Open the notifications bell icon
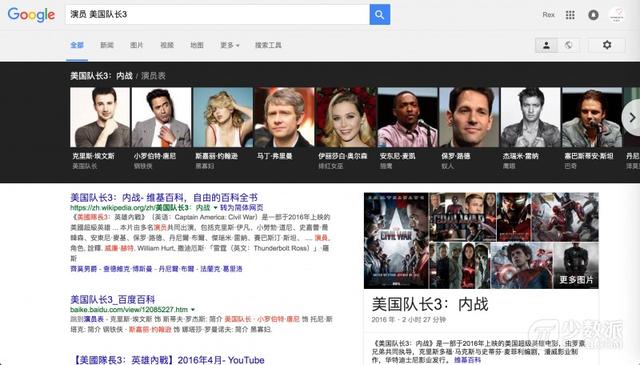Viewport: 640px width, 365px height. [x=593, y=15]
